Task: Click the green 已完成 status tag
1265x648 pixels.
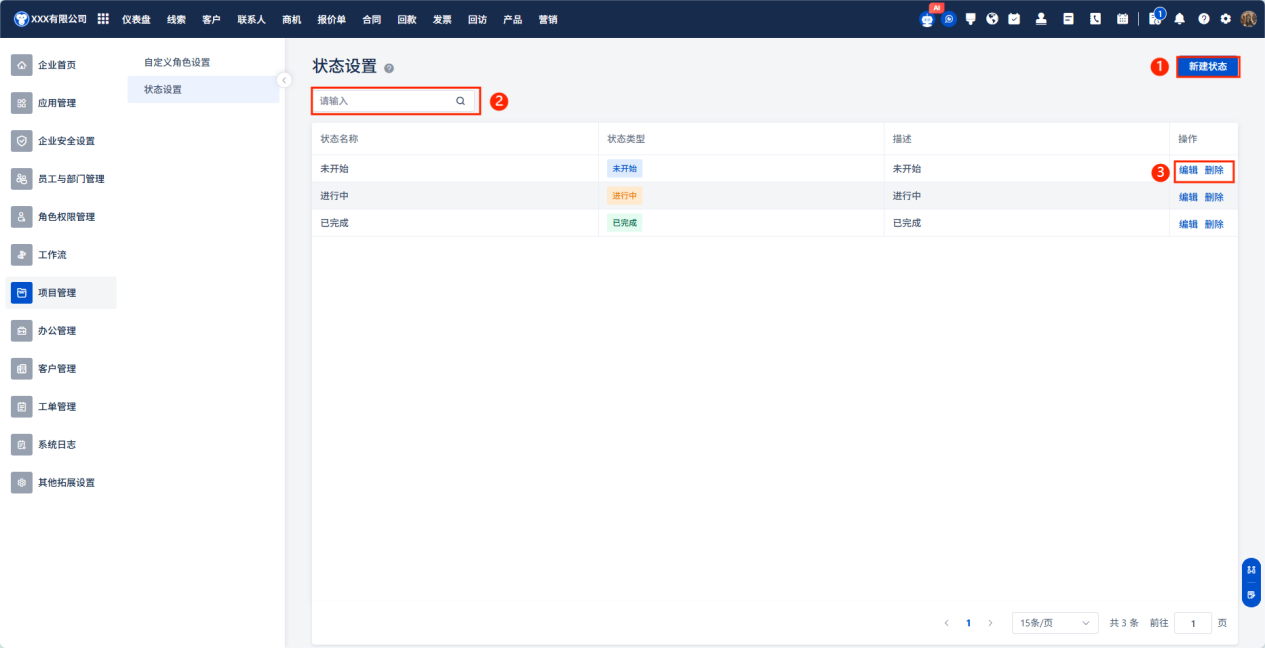Action: click(x=624, y=223)
